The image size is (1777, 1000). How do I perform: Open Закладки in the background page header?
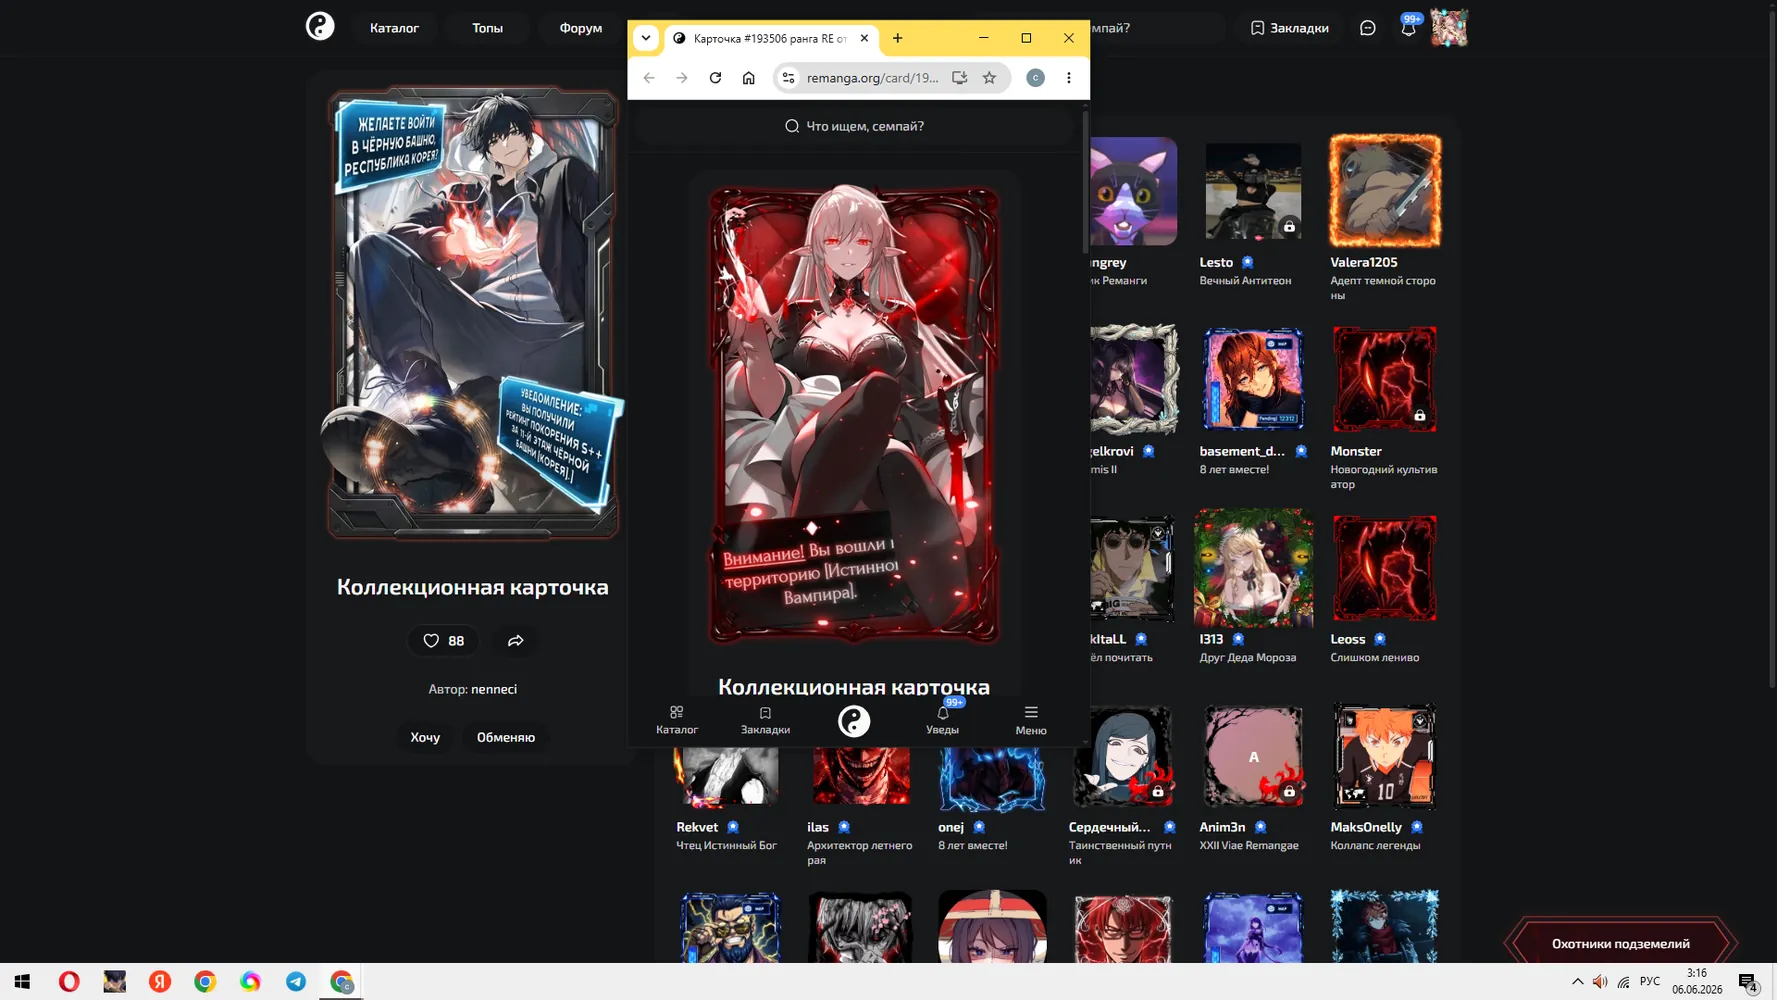(x=1289, y=28)
